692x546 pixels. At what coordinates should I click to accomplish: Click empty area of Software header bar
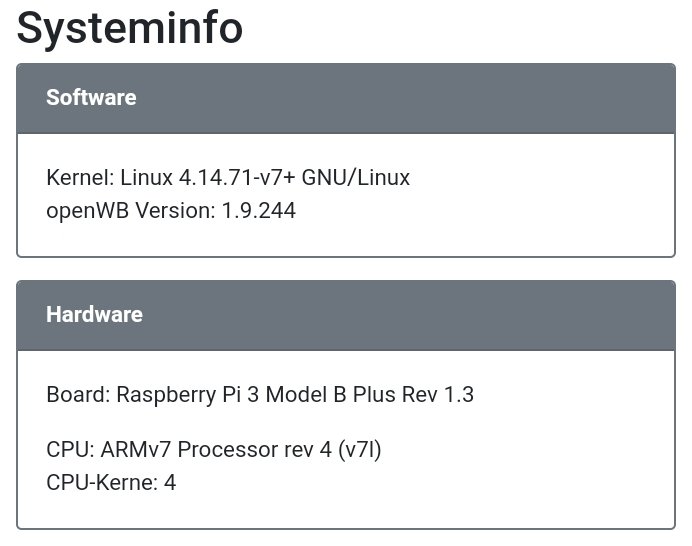coord(450,98)
